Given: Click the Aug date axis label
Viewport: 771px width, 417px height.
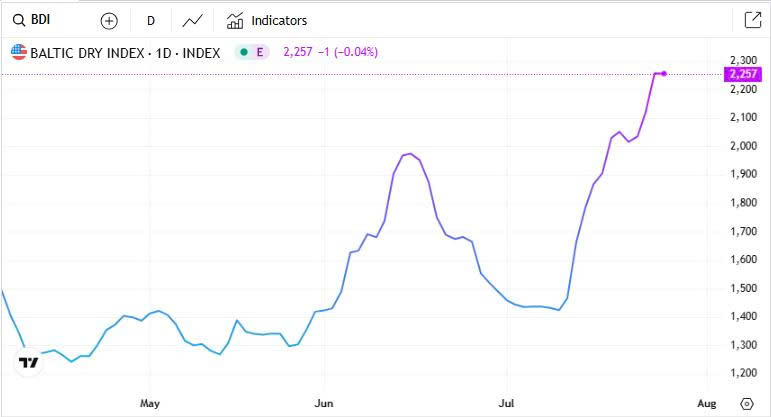Looking at the screenshot, I should 707,403.
